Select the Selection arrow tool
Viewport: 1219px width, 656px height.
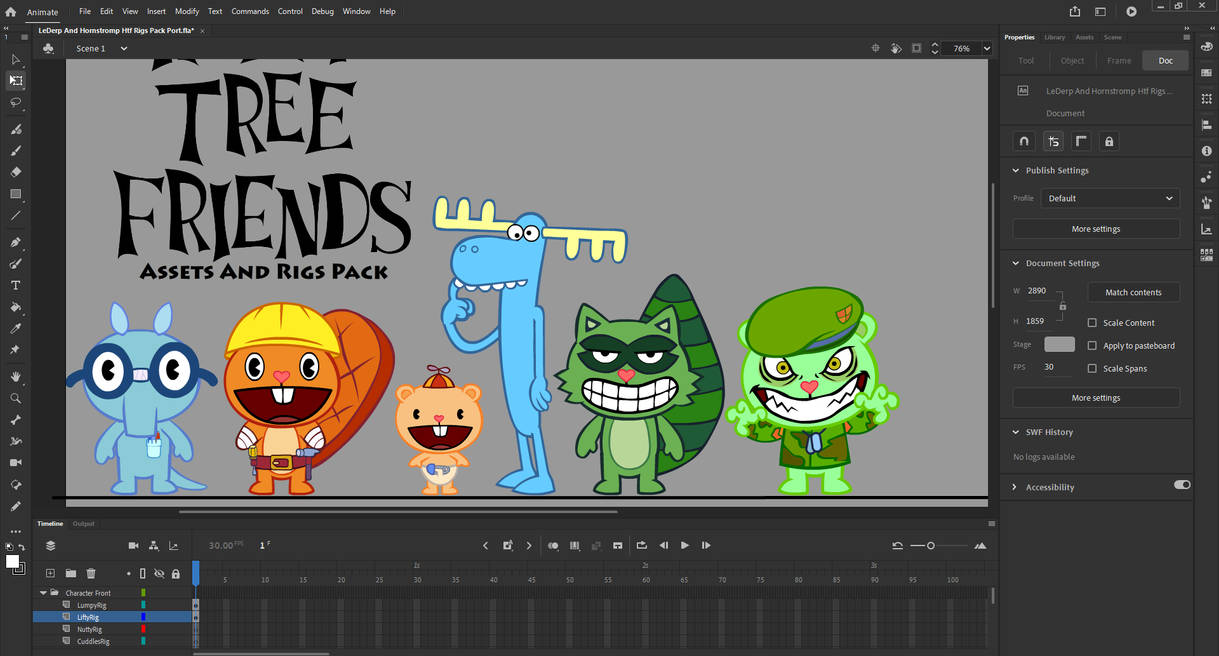coord(15,60)
